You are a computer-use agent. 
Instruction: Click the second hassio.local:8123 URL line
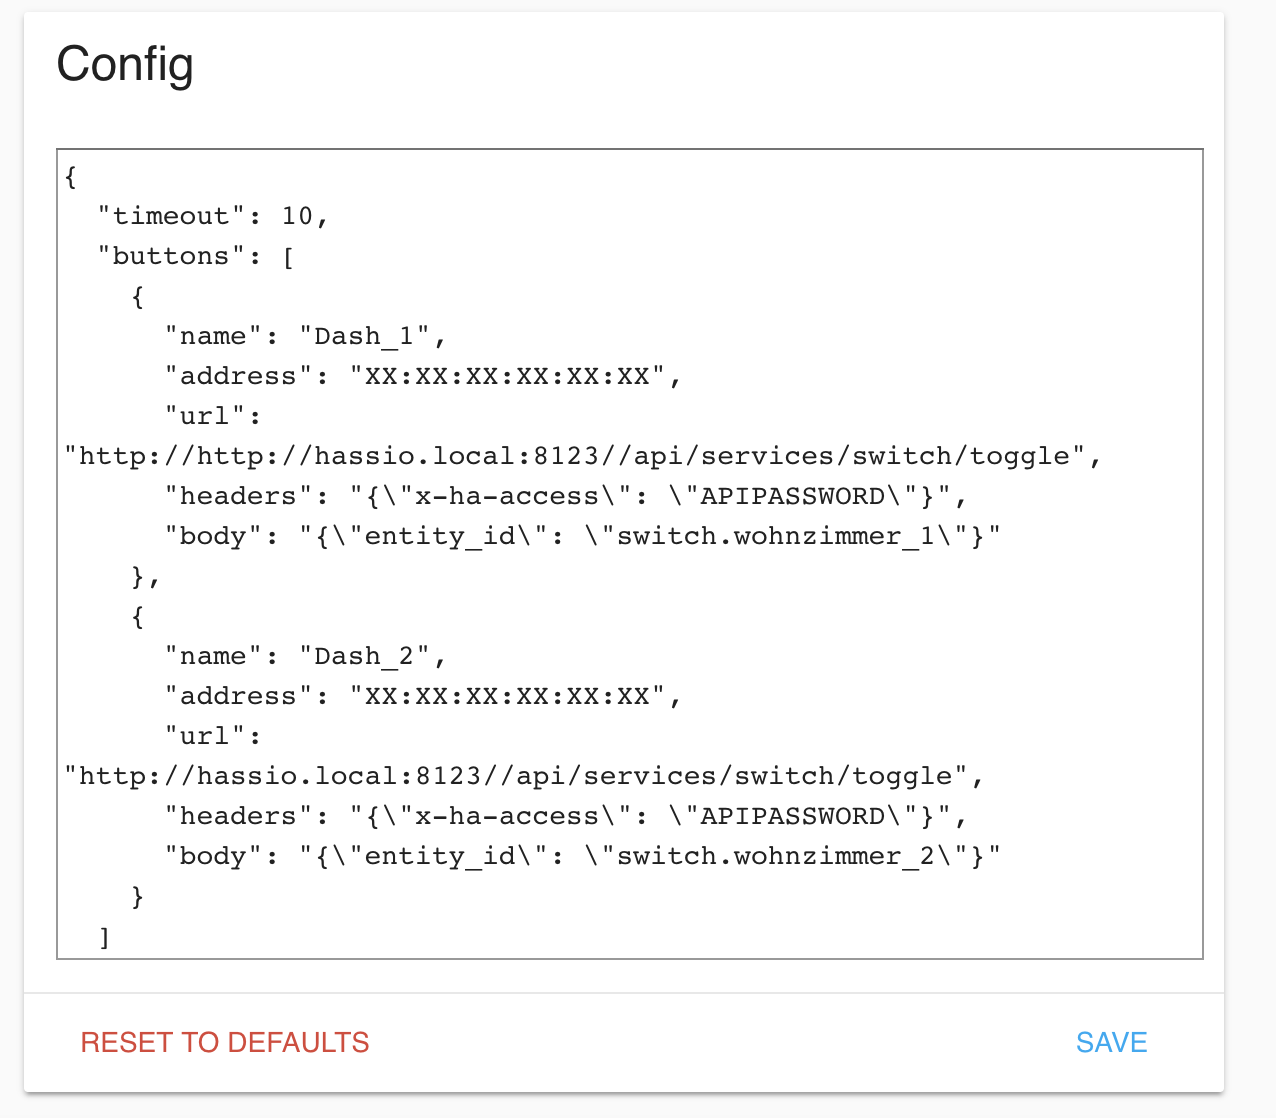point(524,776)
